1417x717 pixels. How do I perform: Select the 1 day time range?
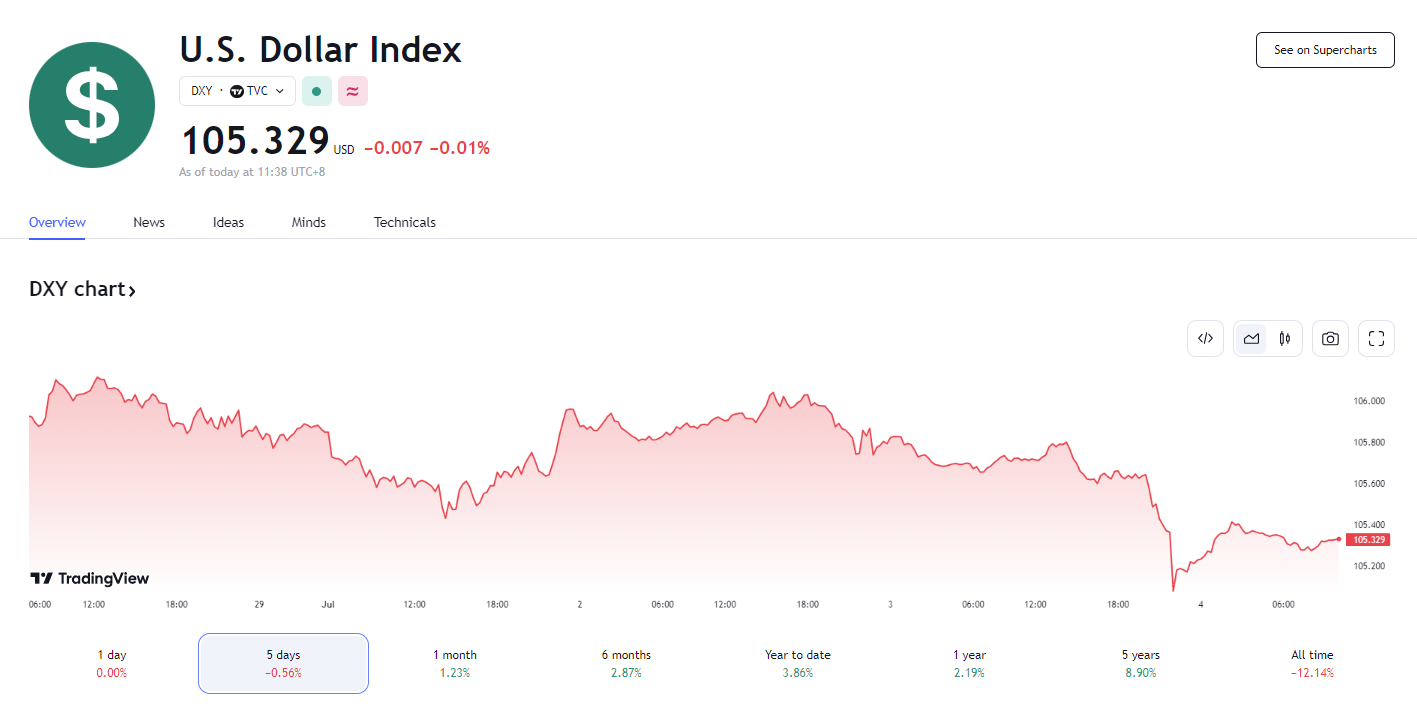click(x=112, y=663)
